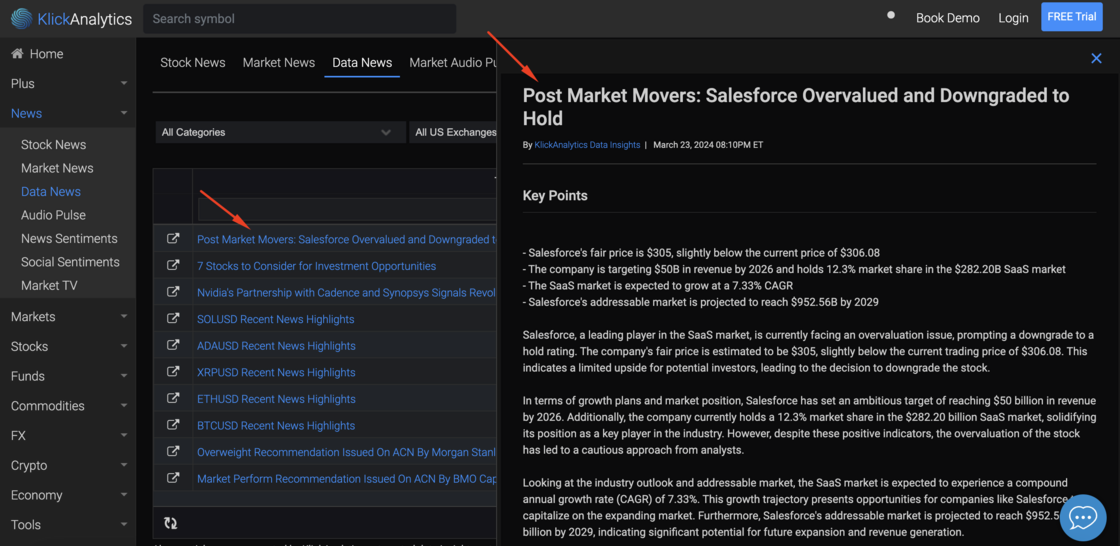
Task: Open external link icon for Salesforce Overvalued row
Action: [173, 239]
